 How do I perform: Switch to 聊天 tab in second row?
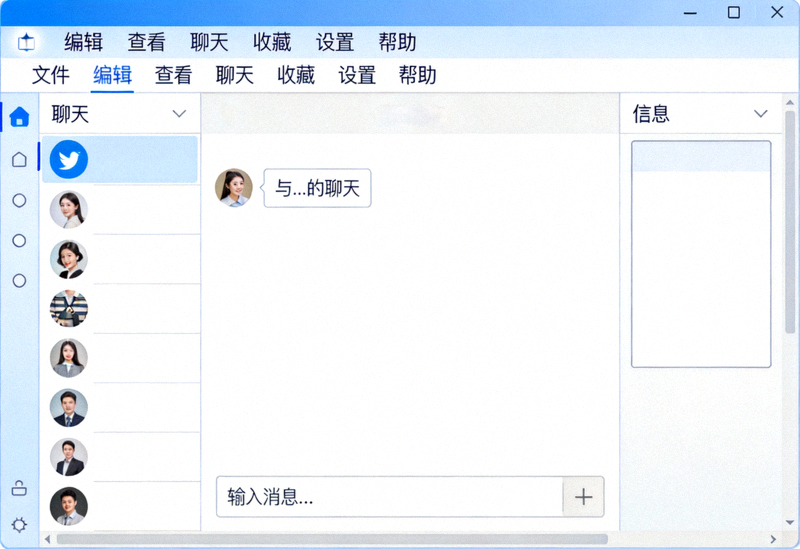tap(235, 76)
